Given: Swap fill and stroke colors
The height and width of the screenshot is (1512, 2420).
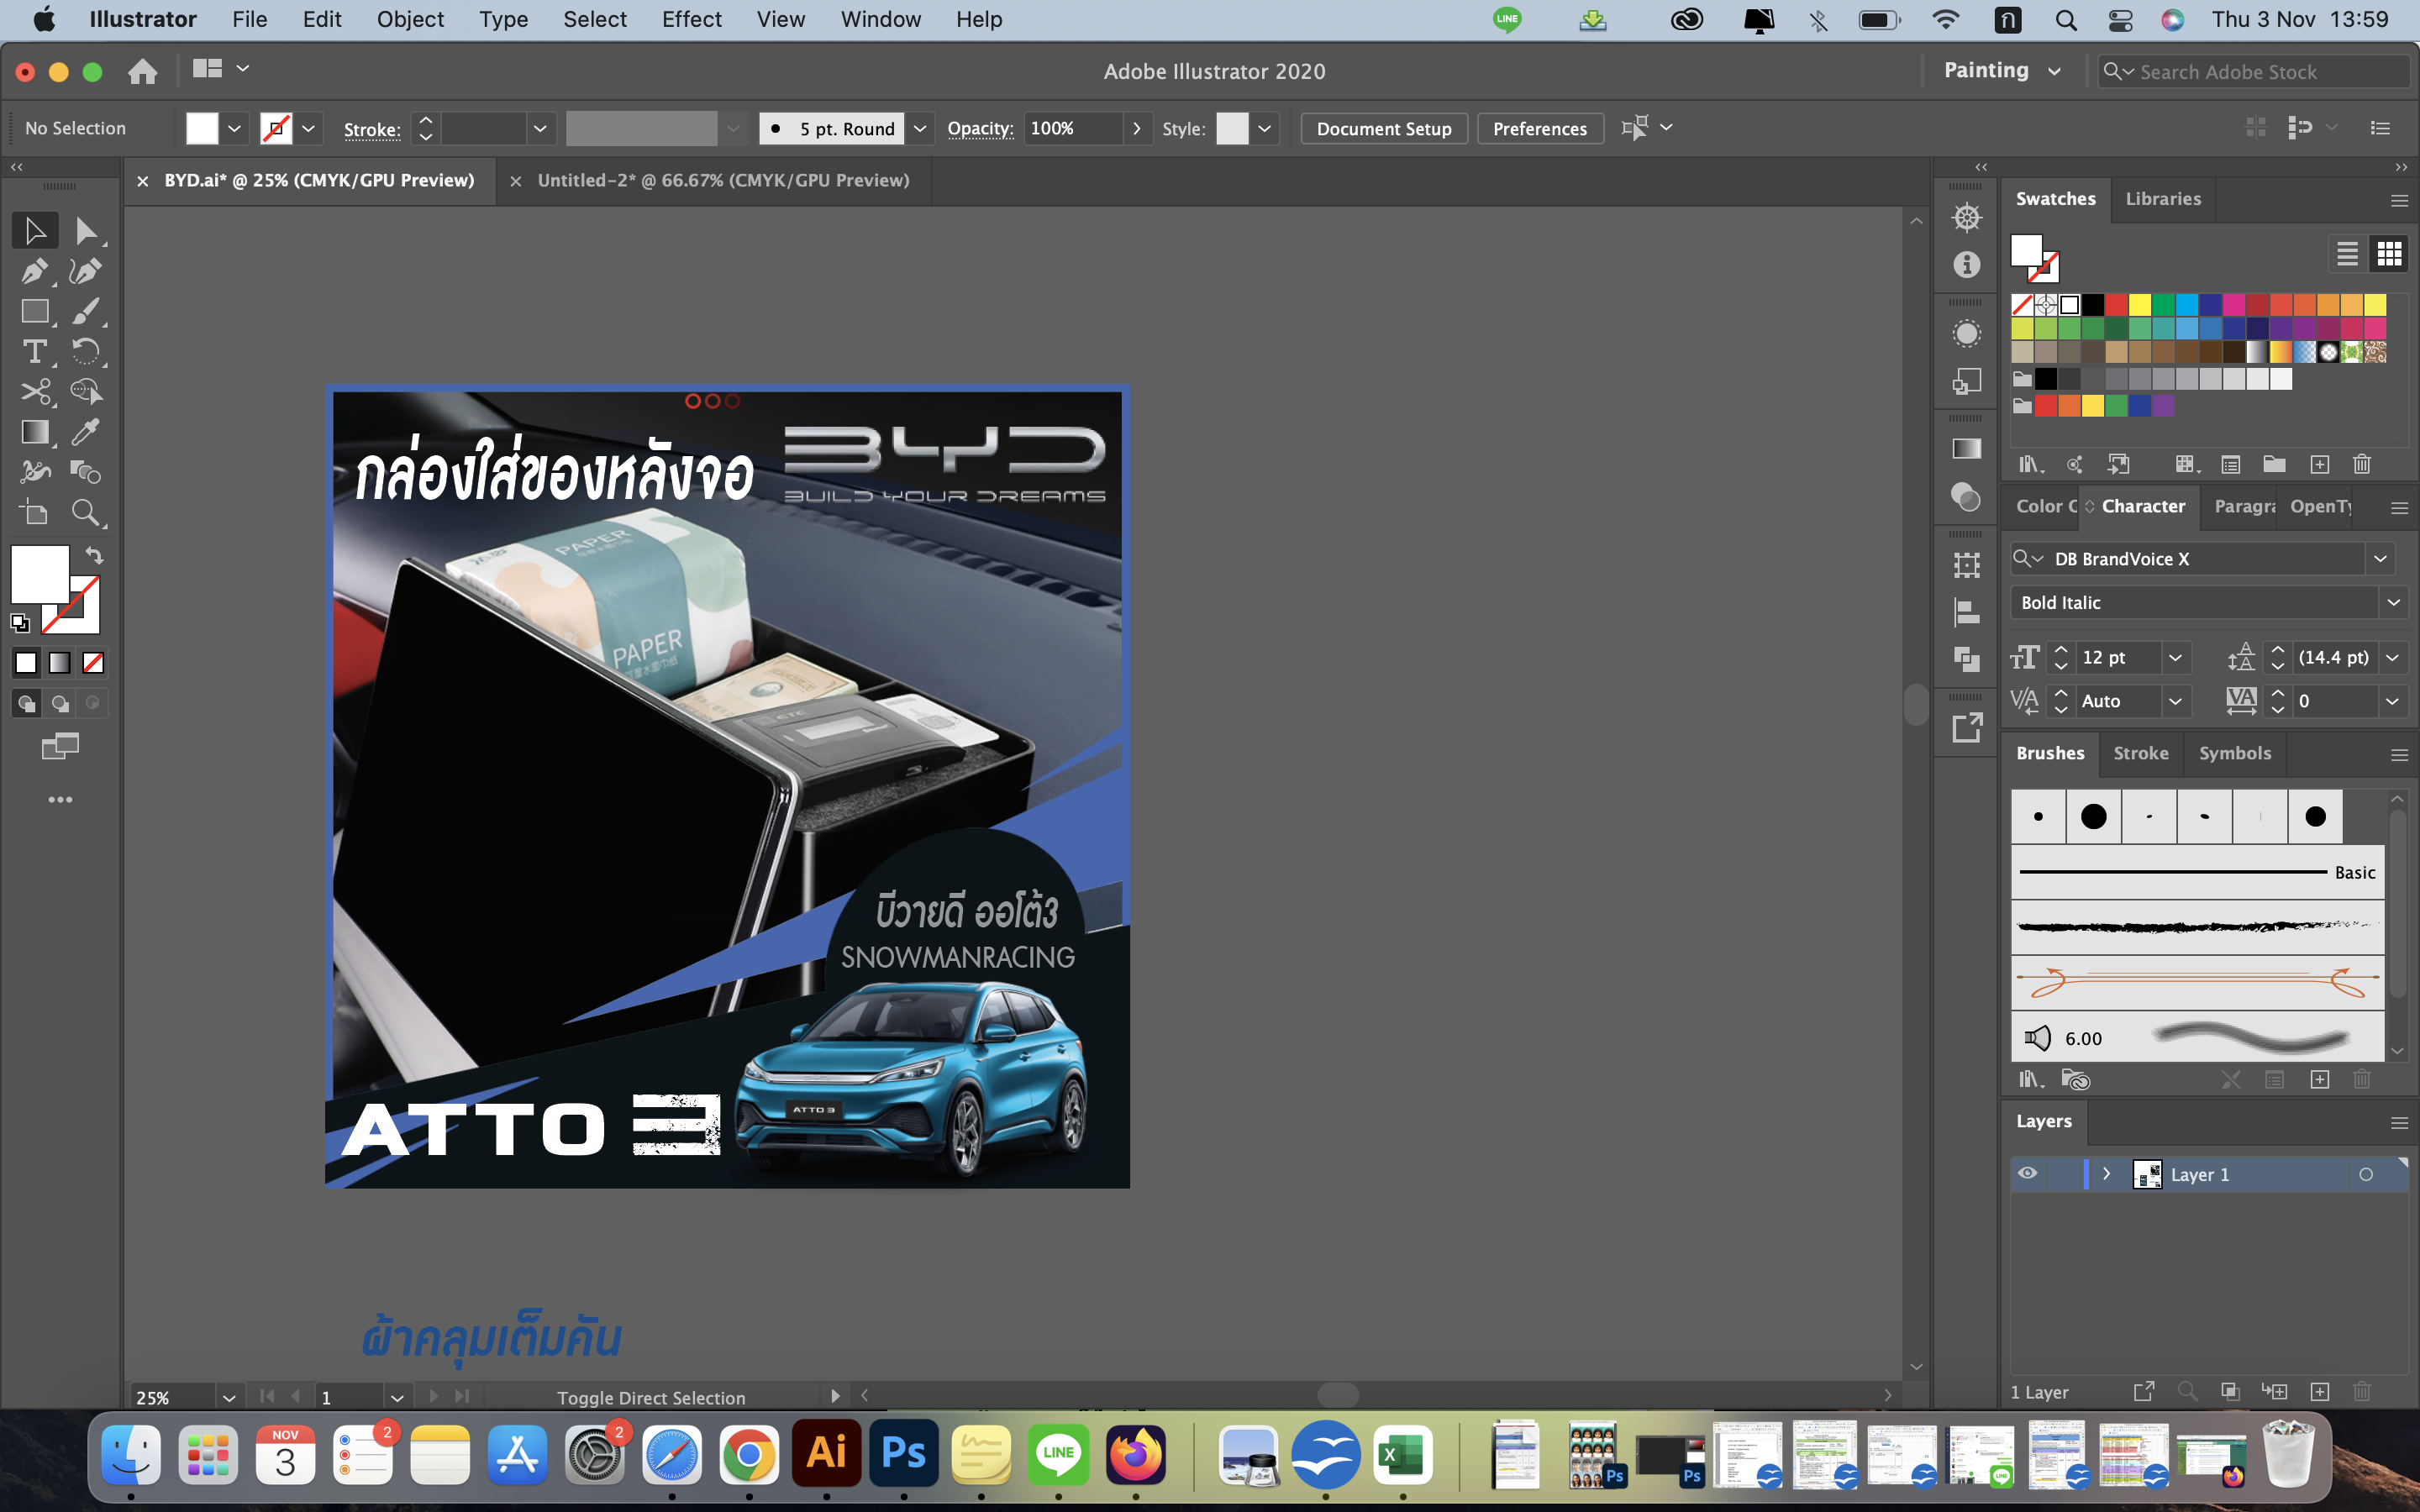Looking at the screenshot, I should (x=95, y=555).
